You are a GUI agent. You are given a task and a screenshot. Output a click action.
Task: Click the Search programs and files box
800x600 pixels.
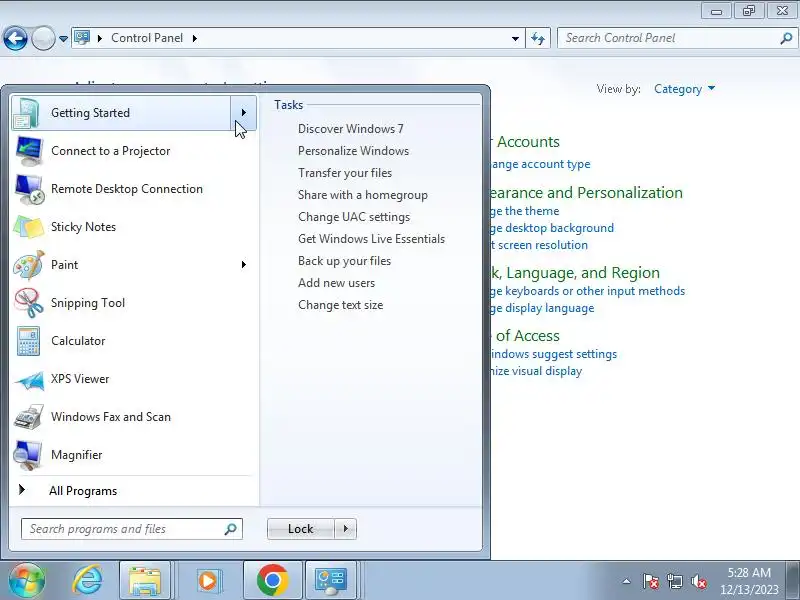132,529
